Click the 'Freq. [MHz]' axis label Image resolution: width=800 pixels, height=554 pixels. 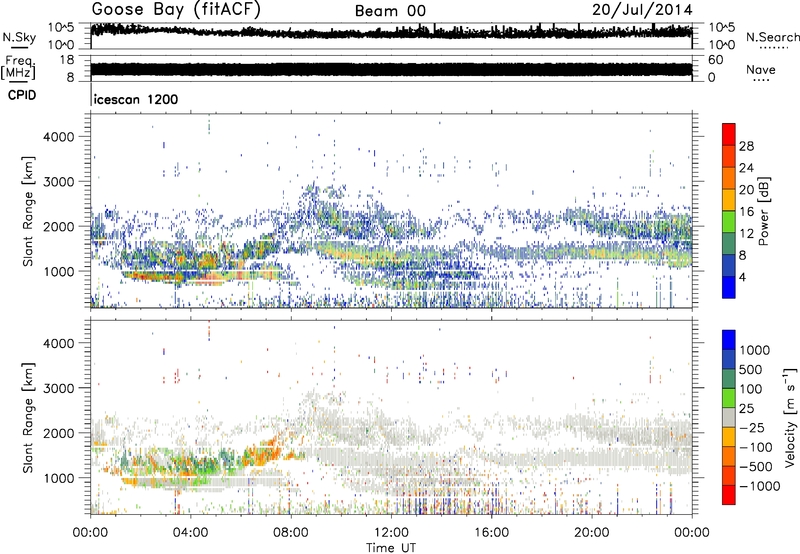[x=18, y=68]
